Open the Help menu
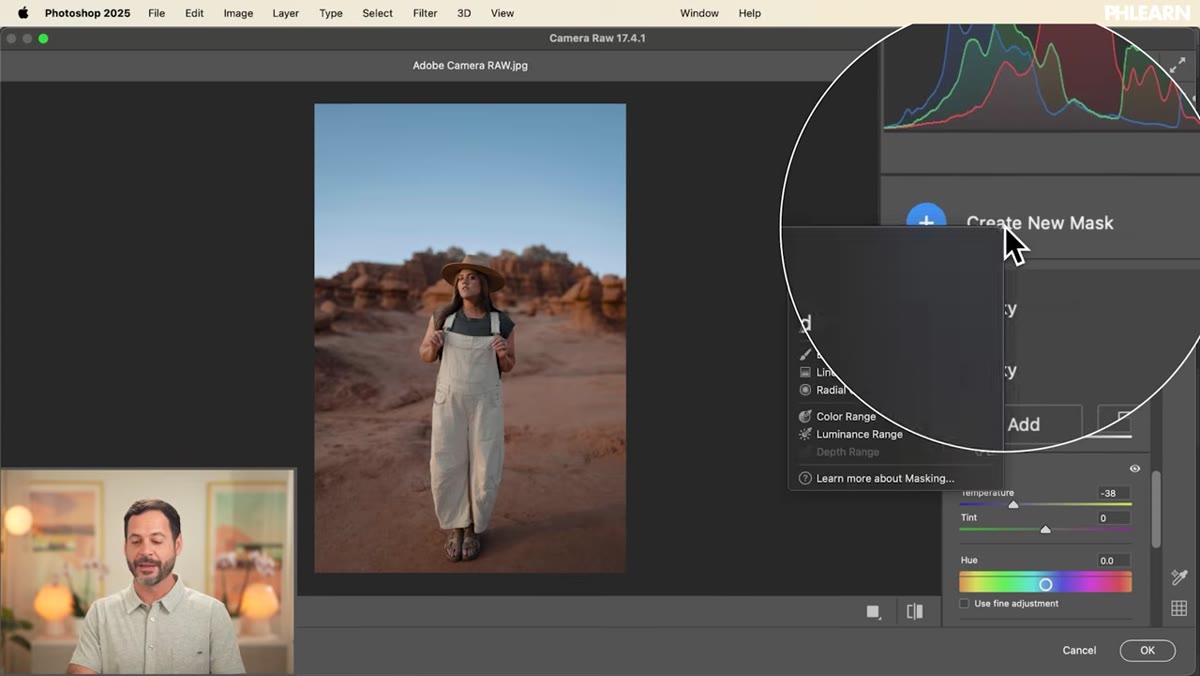 (750, 13)
